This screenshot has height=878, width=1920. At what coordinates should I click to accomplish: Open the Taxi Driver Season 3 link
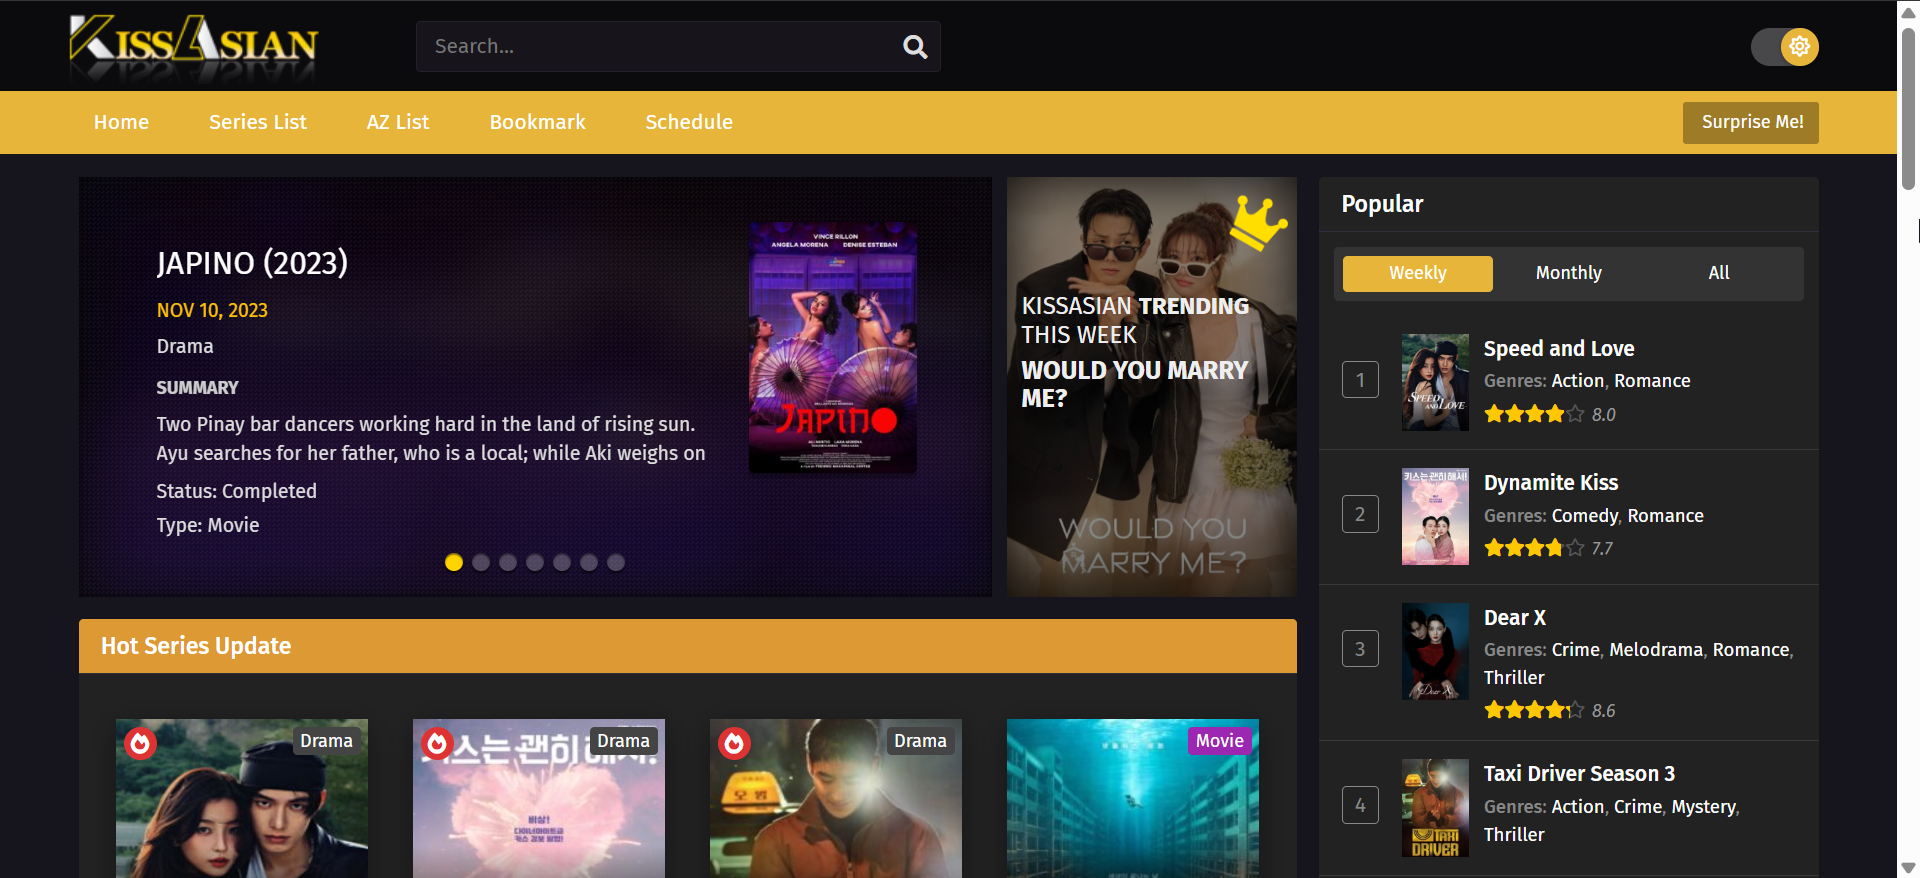1579,774
